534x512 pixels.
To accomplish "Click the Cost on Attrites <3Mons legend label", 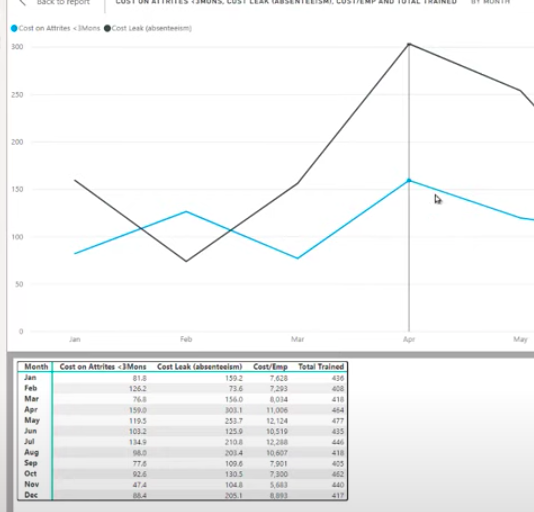I will (x=59, y=28).
